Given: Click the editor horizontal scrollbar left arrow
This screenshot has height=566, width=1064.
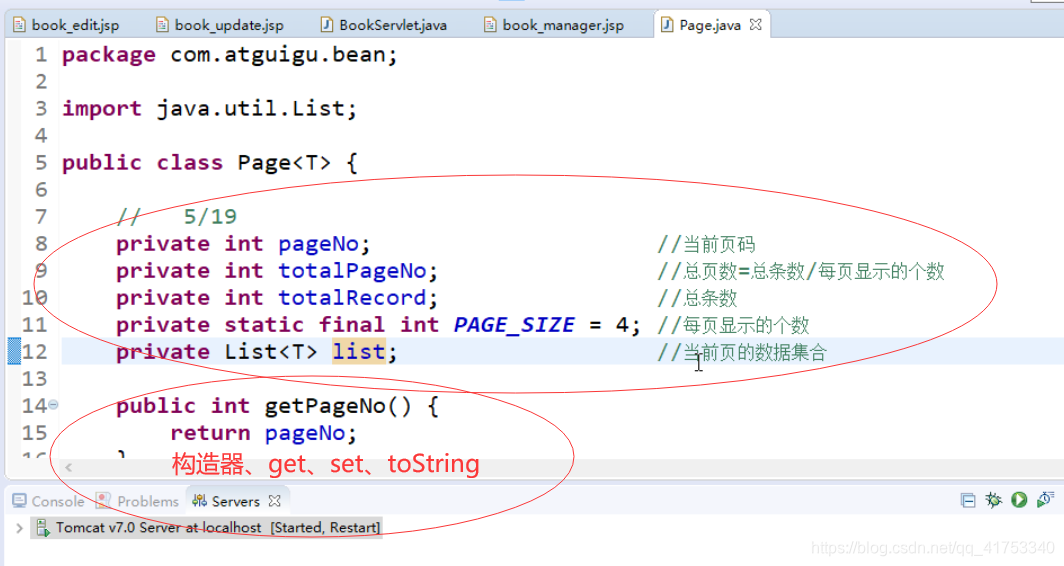Looking at the screenshot, I should (x=69, y=467).
